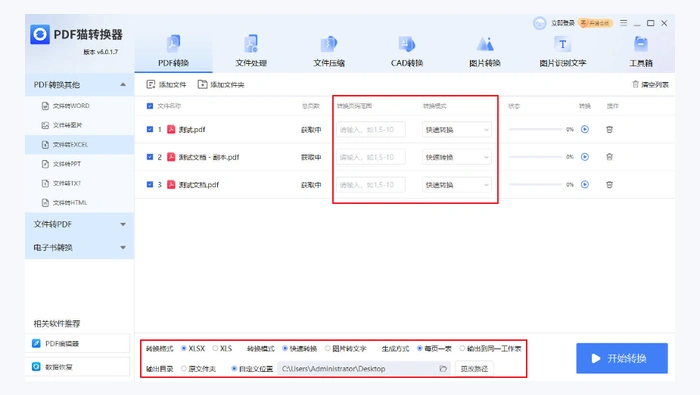The height and width of the screenshot is (395, 700).
Task: Select the 图片转文字 mode radio button
Action: 328,349
